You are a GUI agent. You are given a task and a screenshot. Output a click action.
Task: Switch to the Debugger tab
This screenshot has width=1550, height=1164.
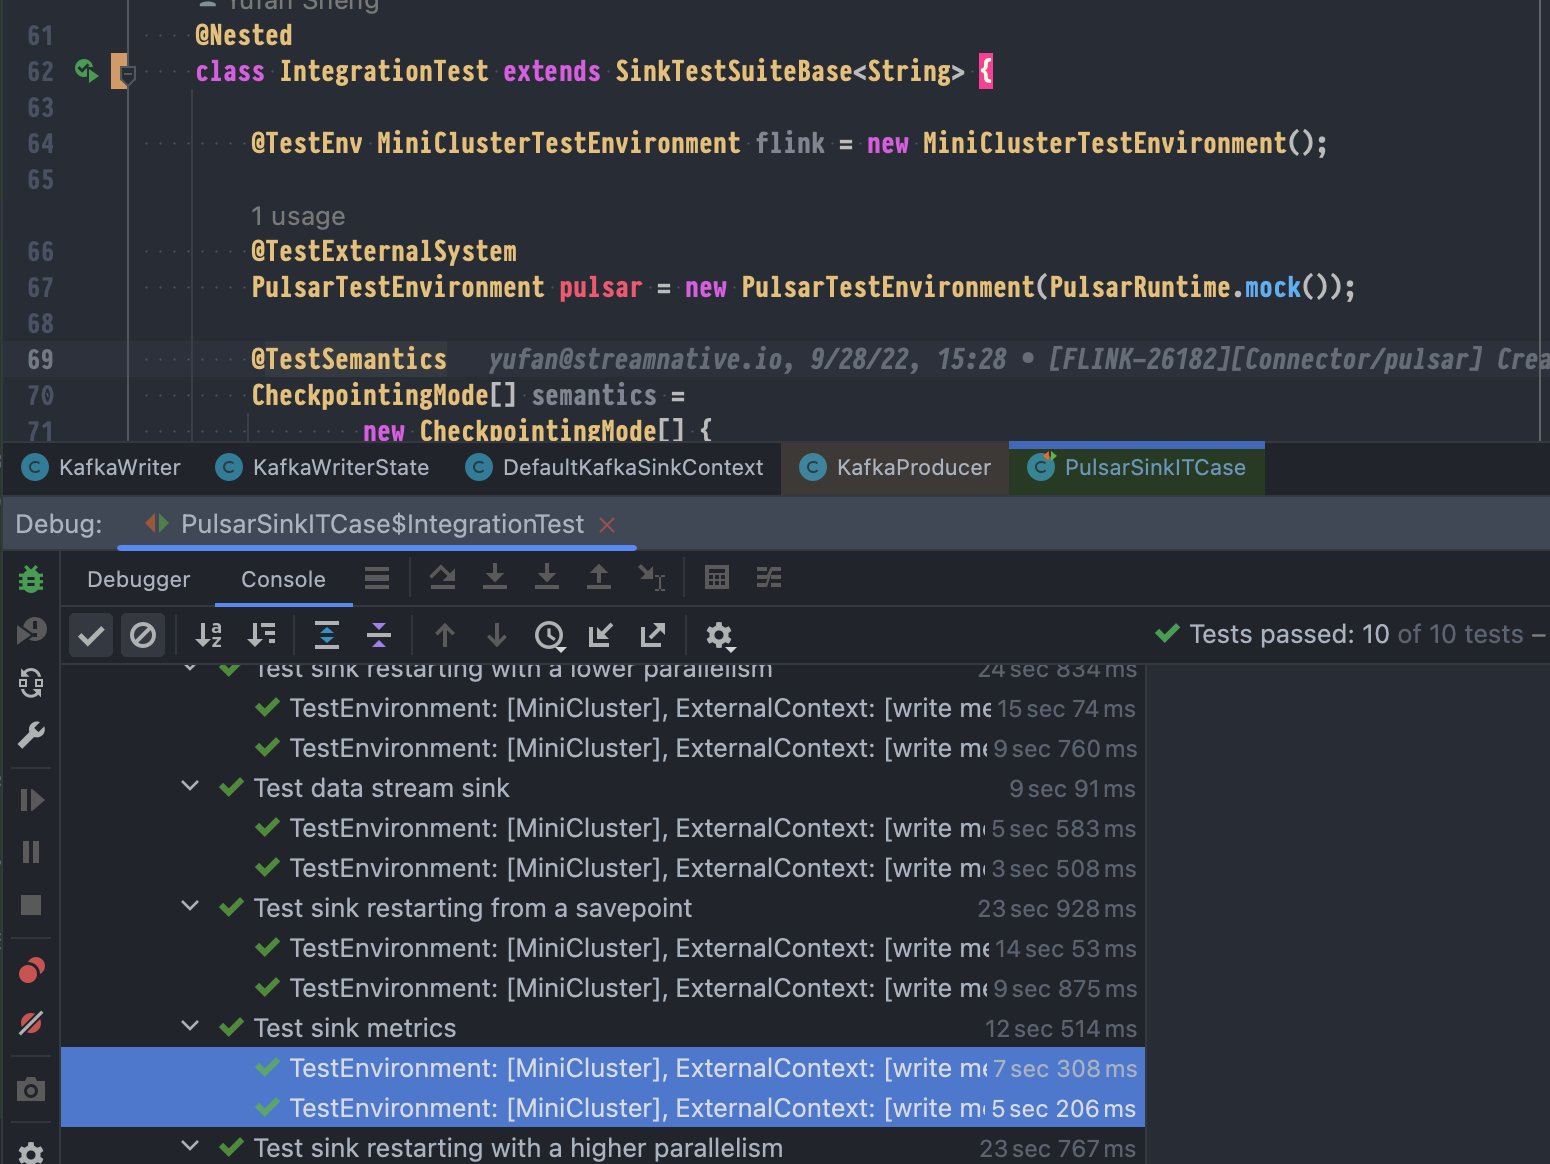point(138,579)
